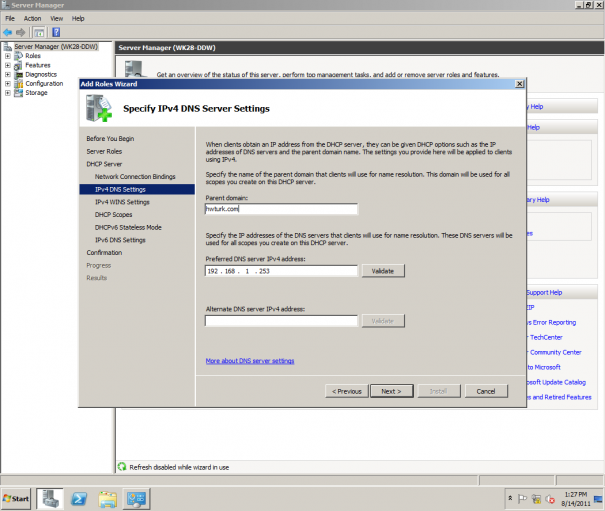Expand the Diagnostics tree node
This screenshot has height=511, width=605.
[x=7, y=74]
